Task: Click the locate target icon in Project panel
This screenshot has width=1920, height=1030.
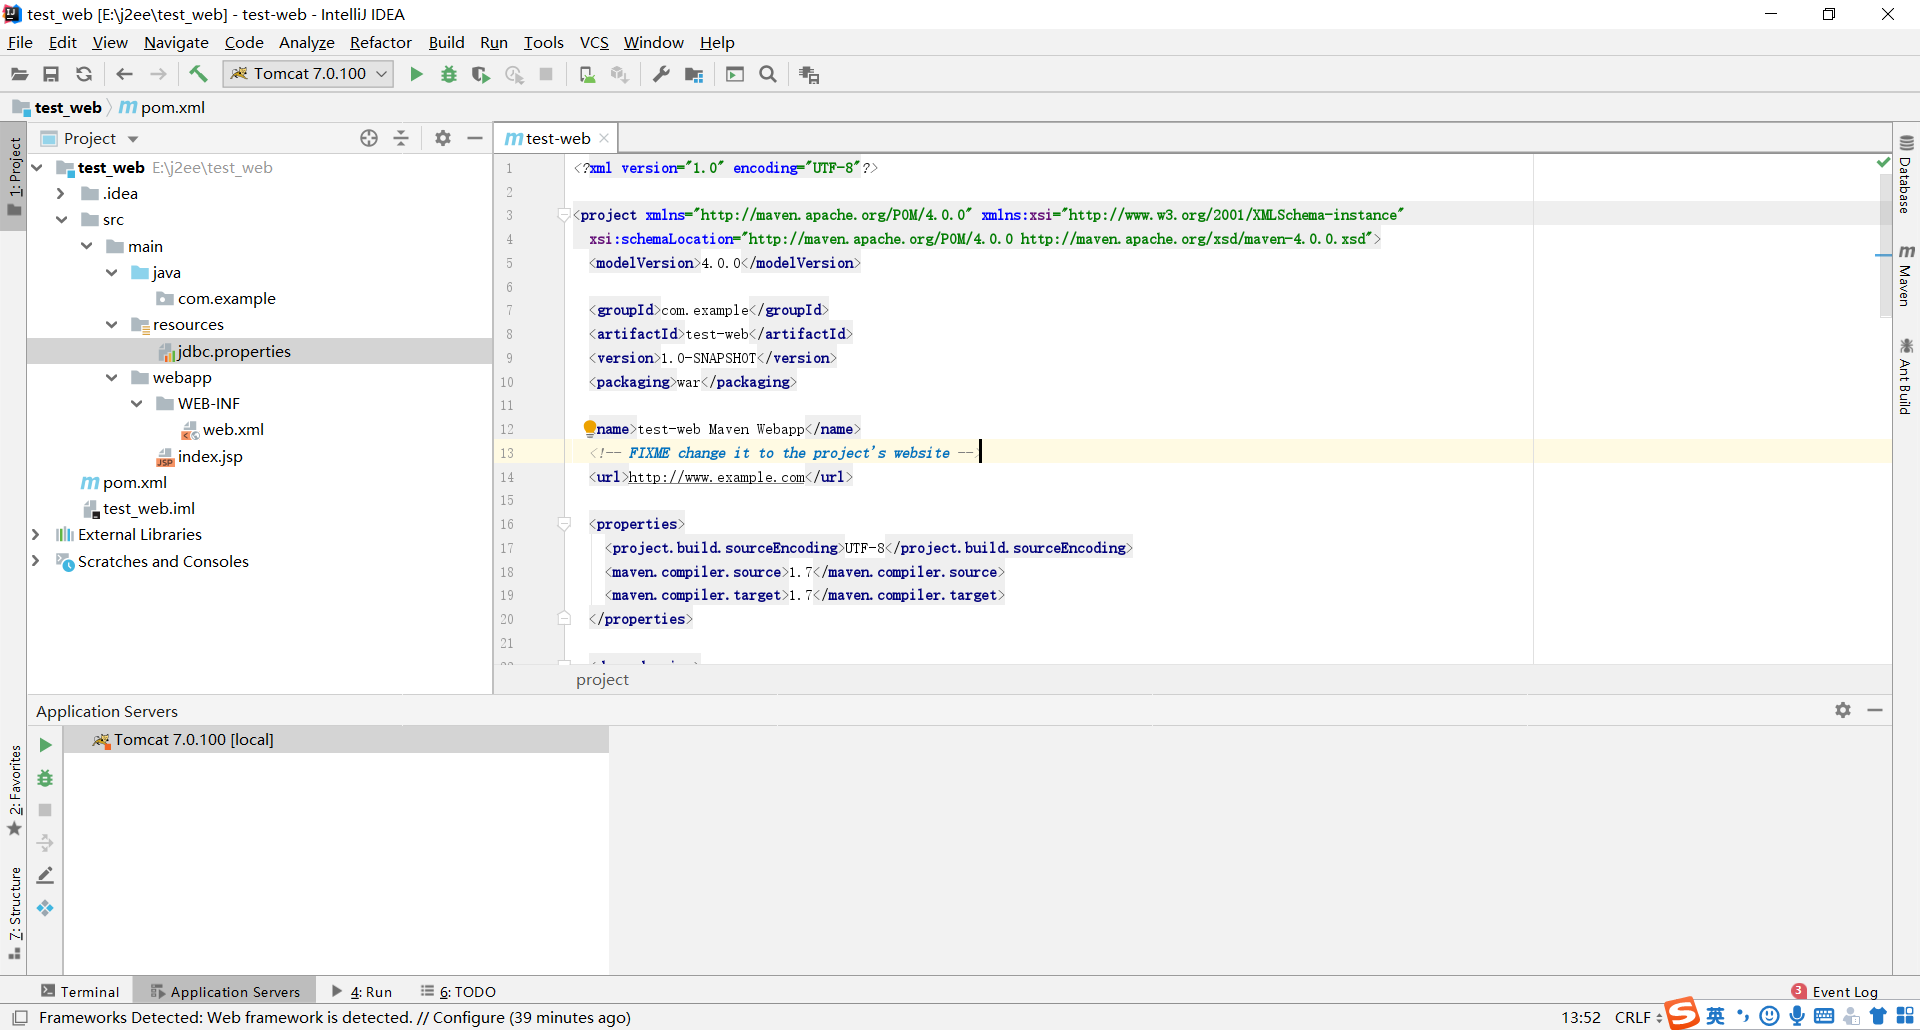Action: tap(369, 138)
